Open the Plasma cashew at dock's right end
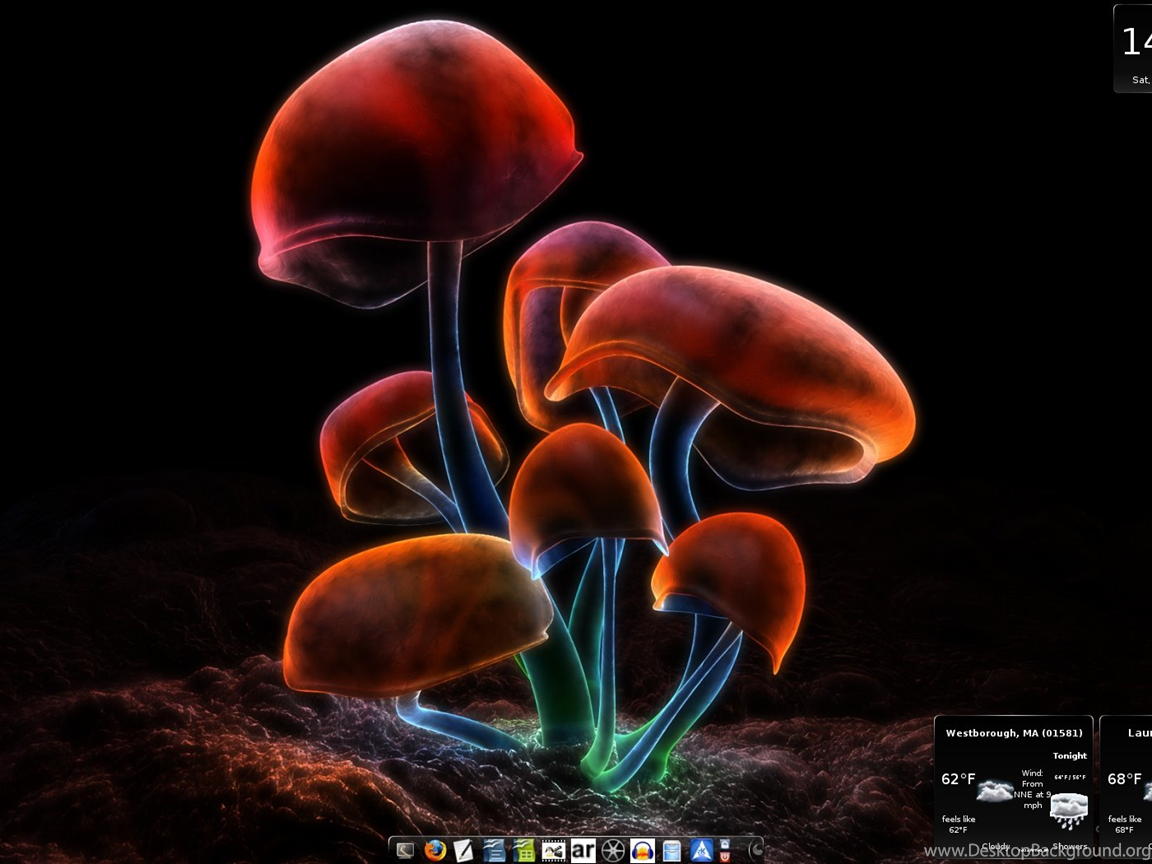This screenshot has height=864, width=1152. (754, 850)
